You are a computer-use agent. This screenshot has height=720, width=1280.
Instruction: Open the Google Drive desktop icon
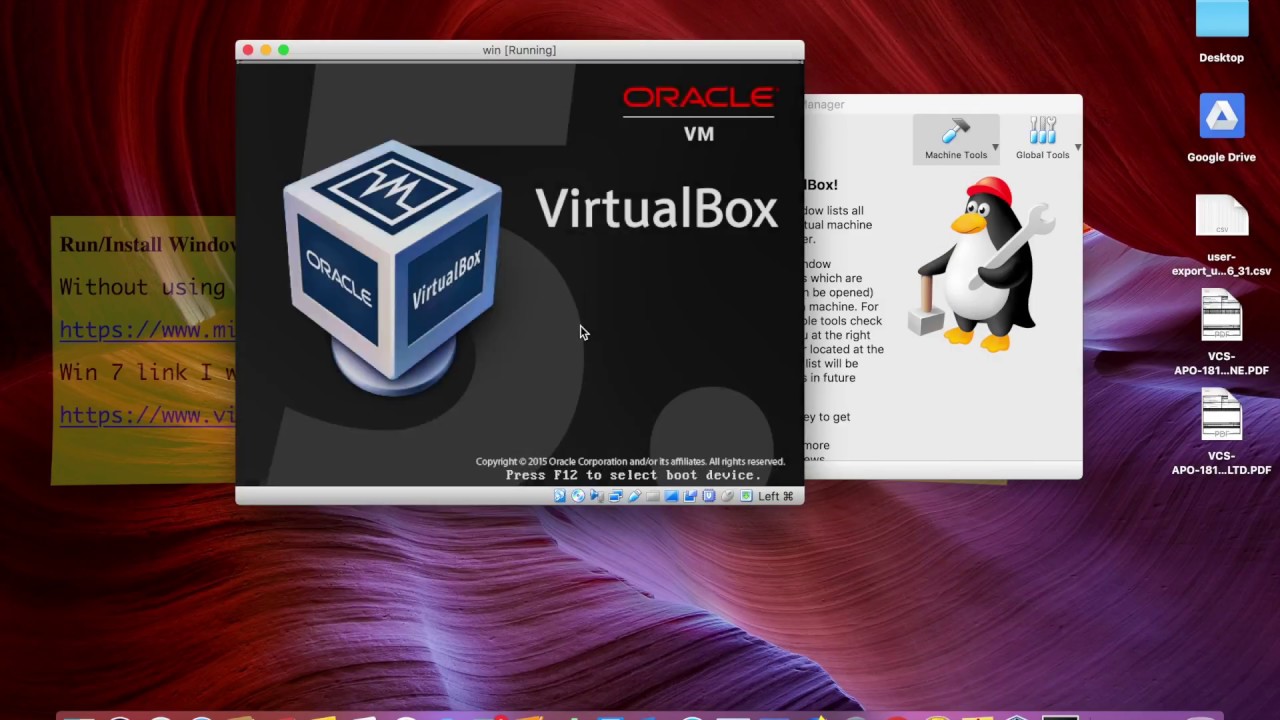(x=1222, y=118)
